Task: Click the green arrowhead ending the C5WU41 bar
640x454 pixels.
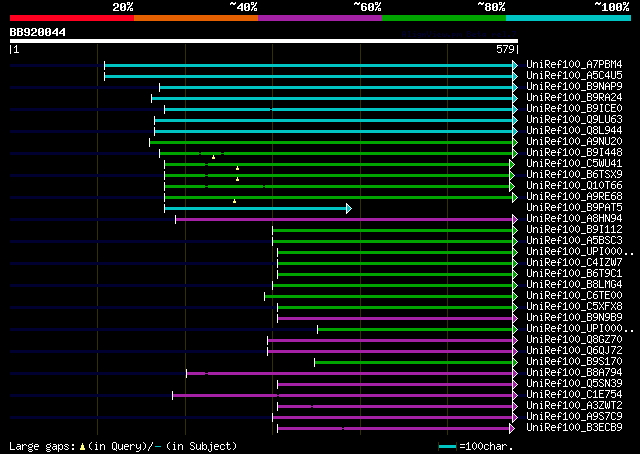Action: click(x=512, y=165)
